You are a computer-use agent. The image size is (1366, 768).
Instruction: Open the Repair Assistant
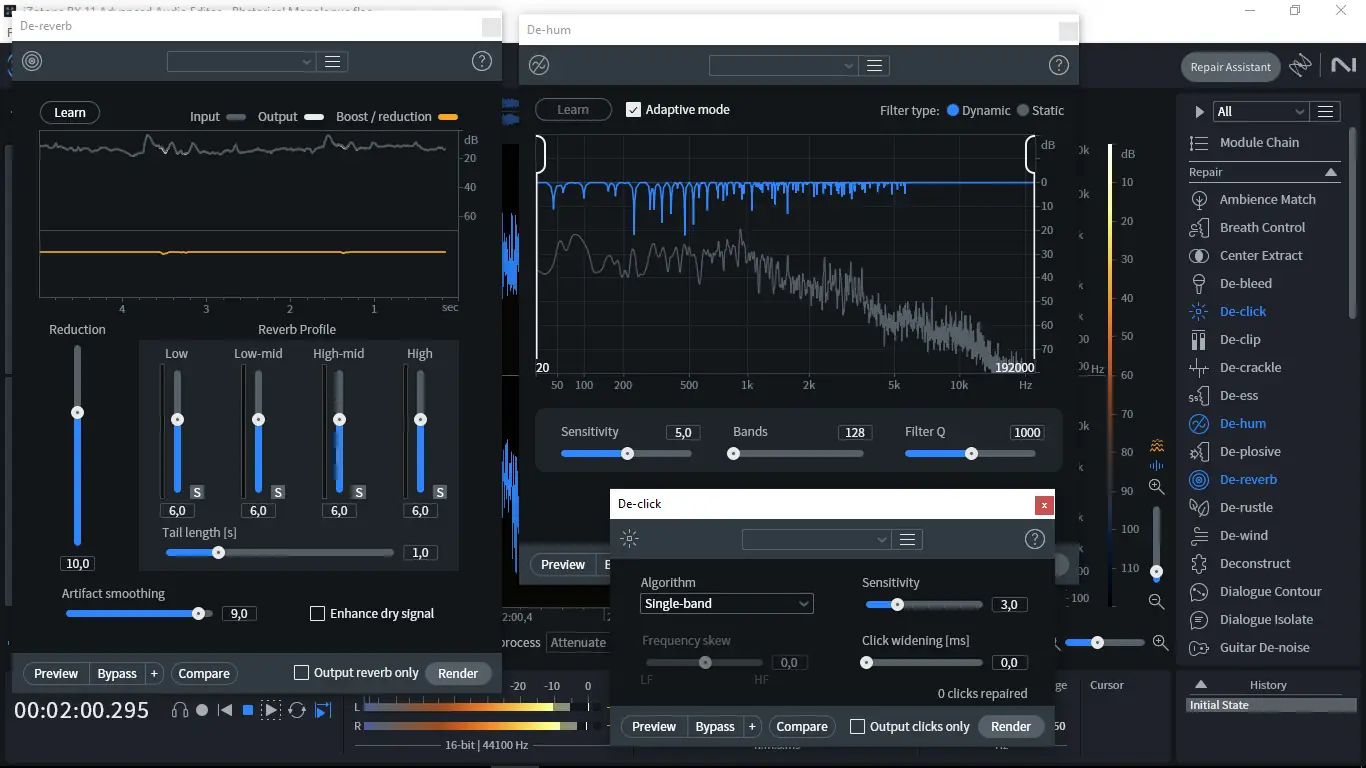(x=1231, y=67)
